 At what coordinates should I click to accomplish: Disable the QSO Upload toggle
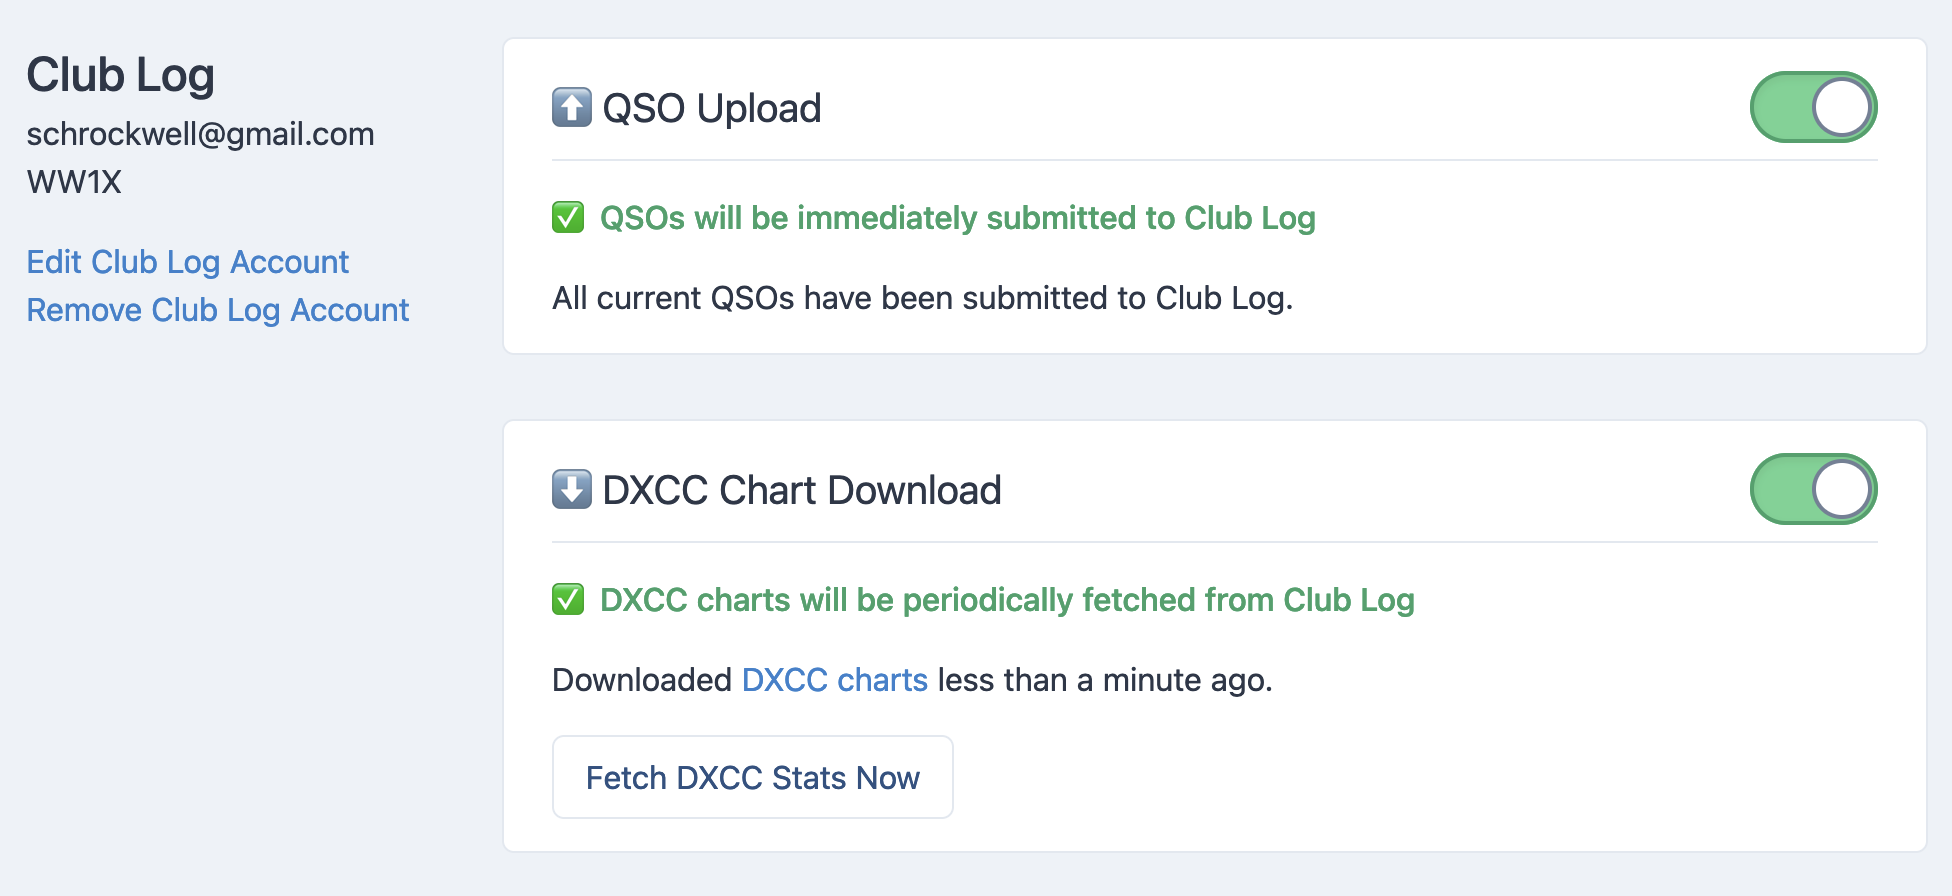tap(1812, 107)
